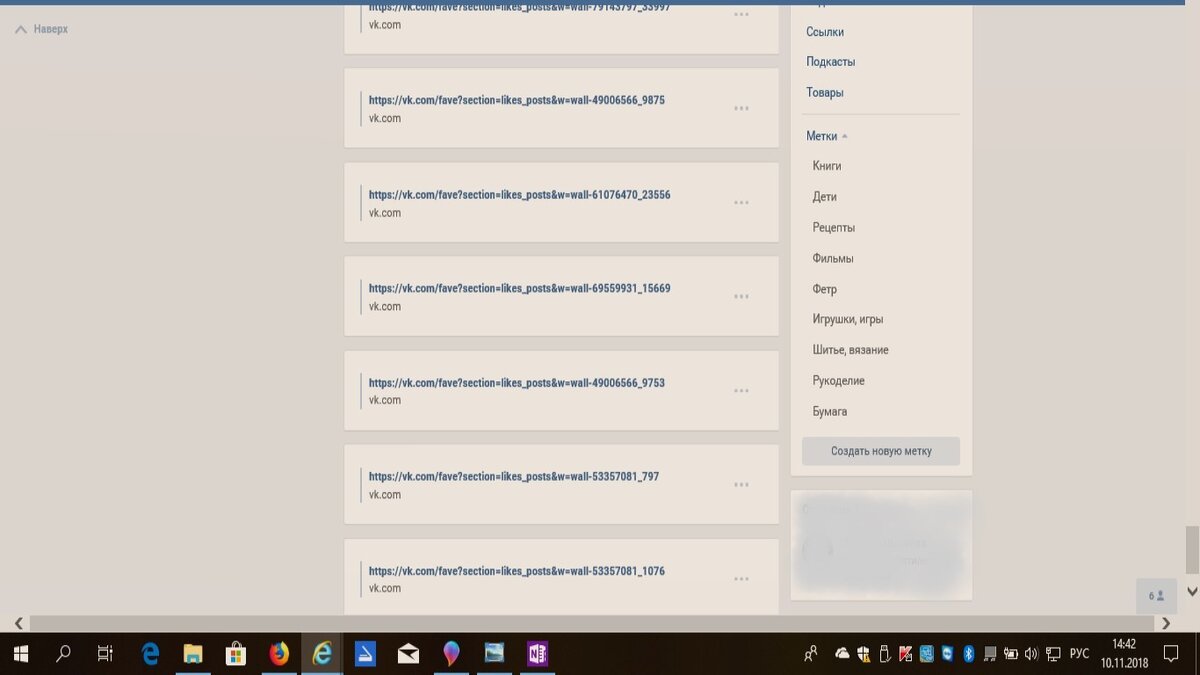Open File Explorer from taskbar
The width and height of the screenshot is (1200, 675).
[x=193, y=654]
